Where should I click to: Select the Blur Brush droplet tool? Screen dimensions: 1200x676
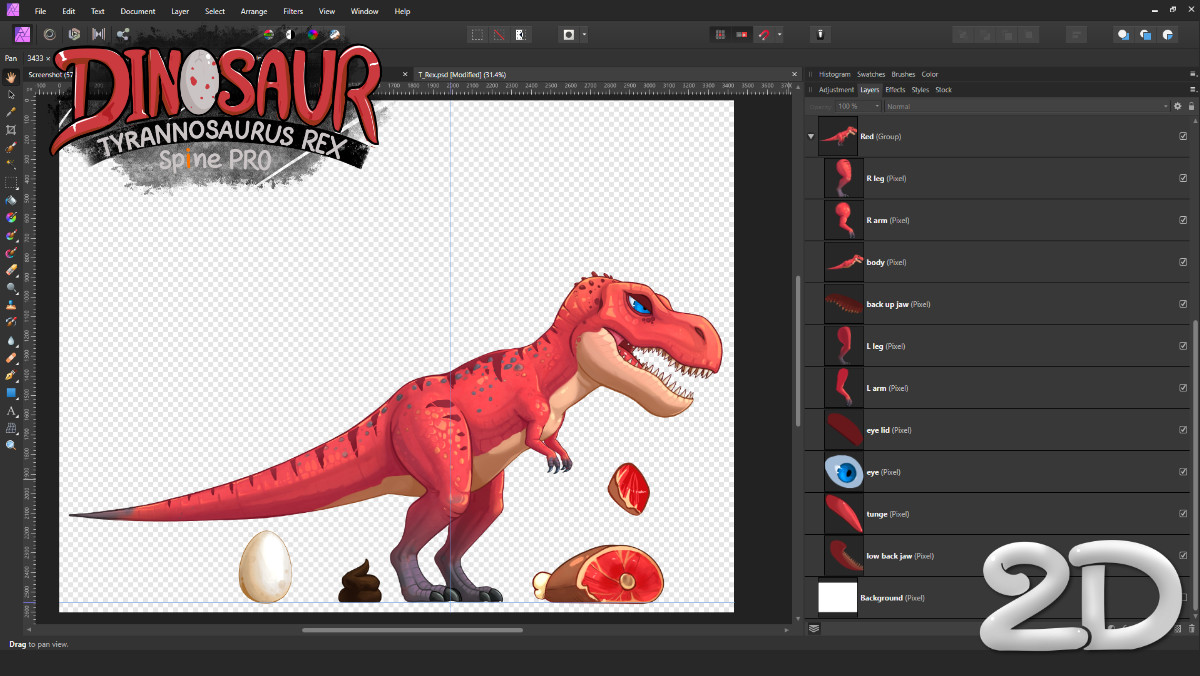[x=11, y=340]
